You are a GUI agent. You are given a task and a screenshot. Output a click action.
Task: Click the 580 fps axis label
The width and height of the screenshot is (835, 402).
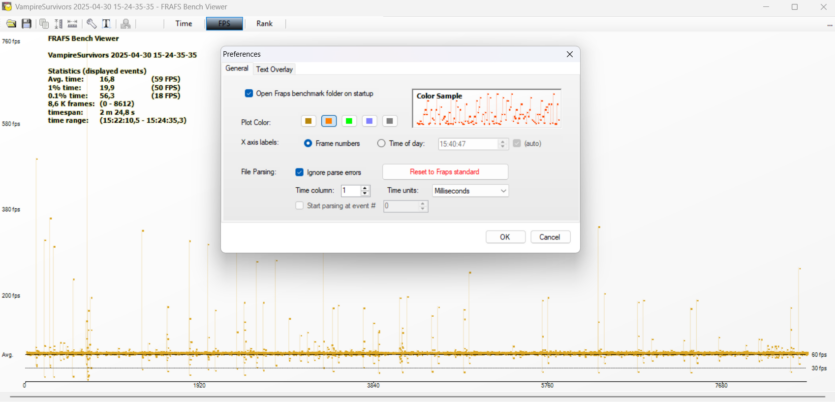coord(11,124)
